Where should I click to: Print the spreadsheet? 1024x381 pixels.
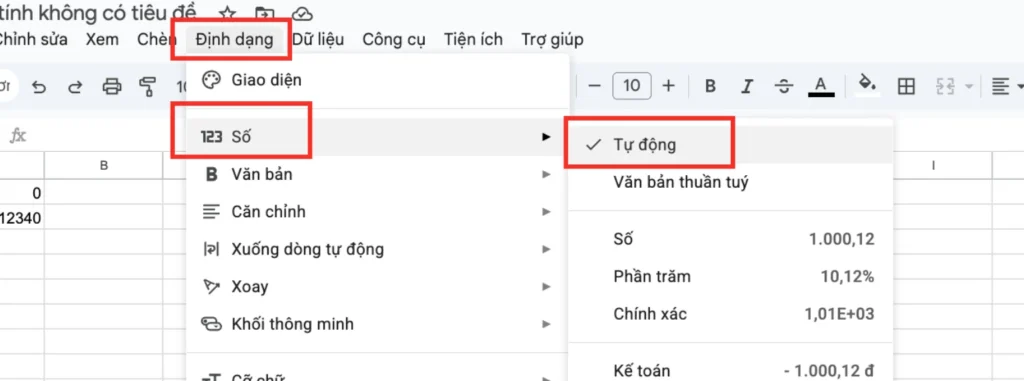coord(112,86)
